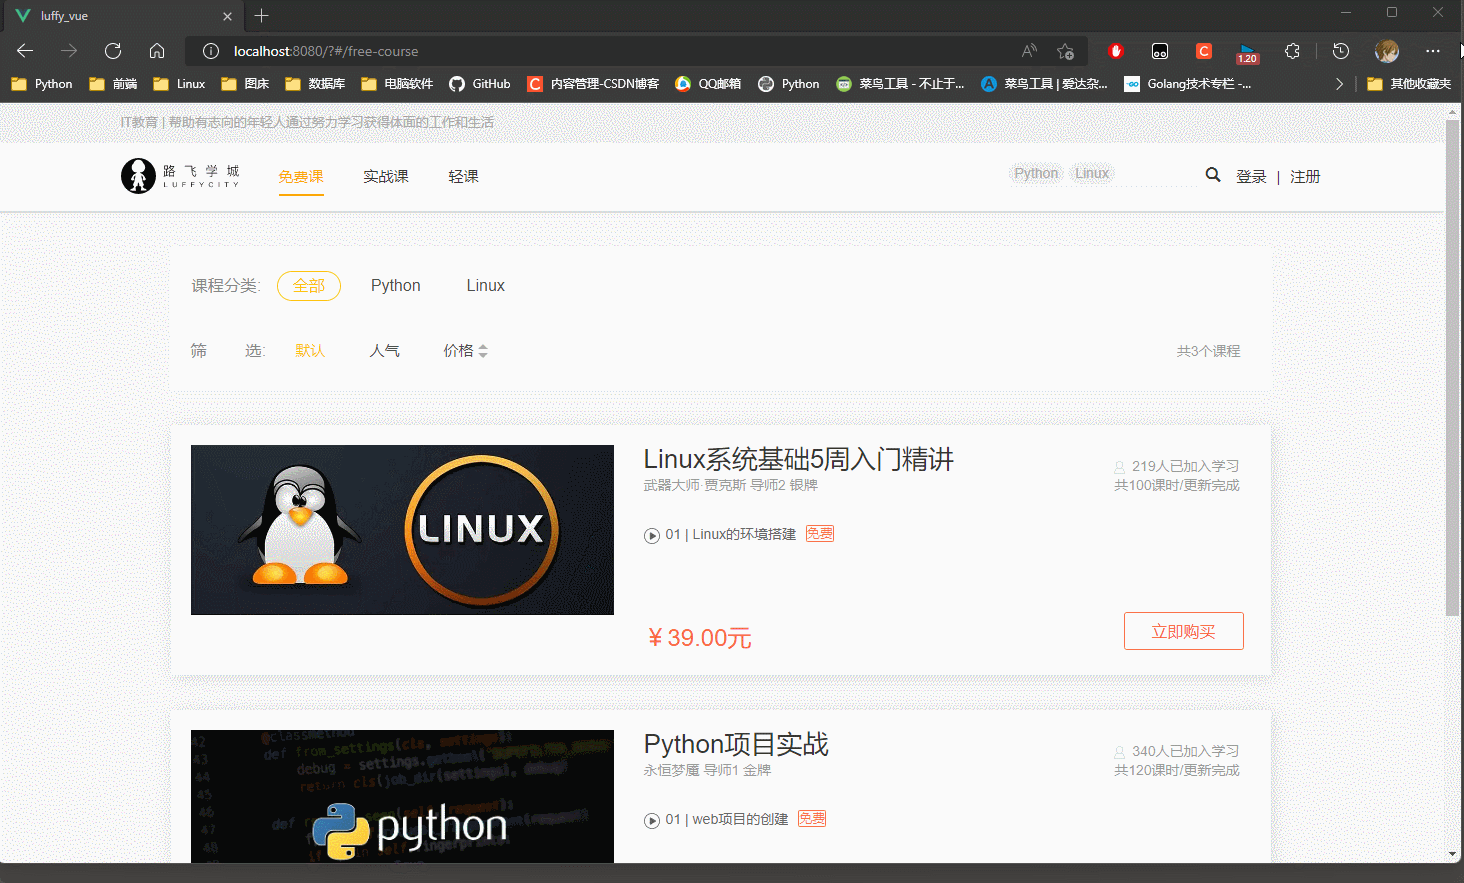Image resolution: width=1464 pixels, height=883 pixels.
Task: Go back with the browser back arrow
Action: point(25,51)
